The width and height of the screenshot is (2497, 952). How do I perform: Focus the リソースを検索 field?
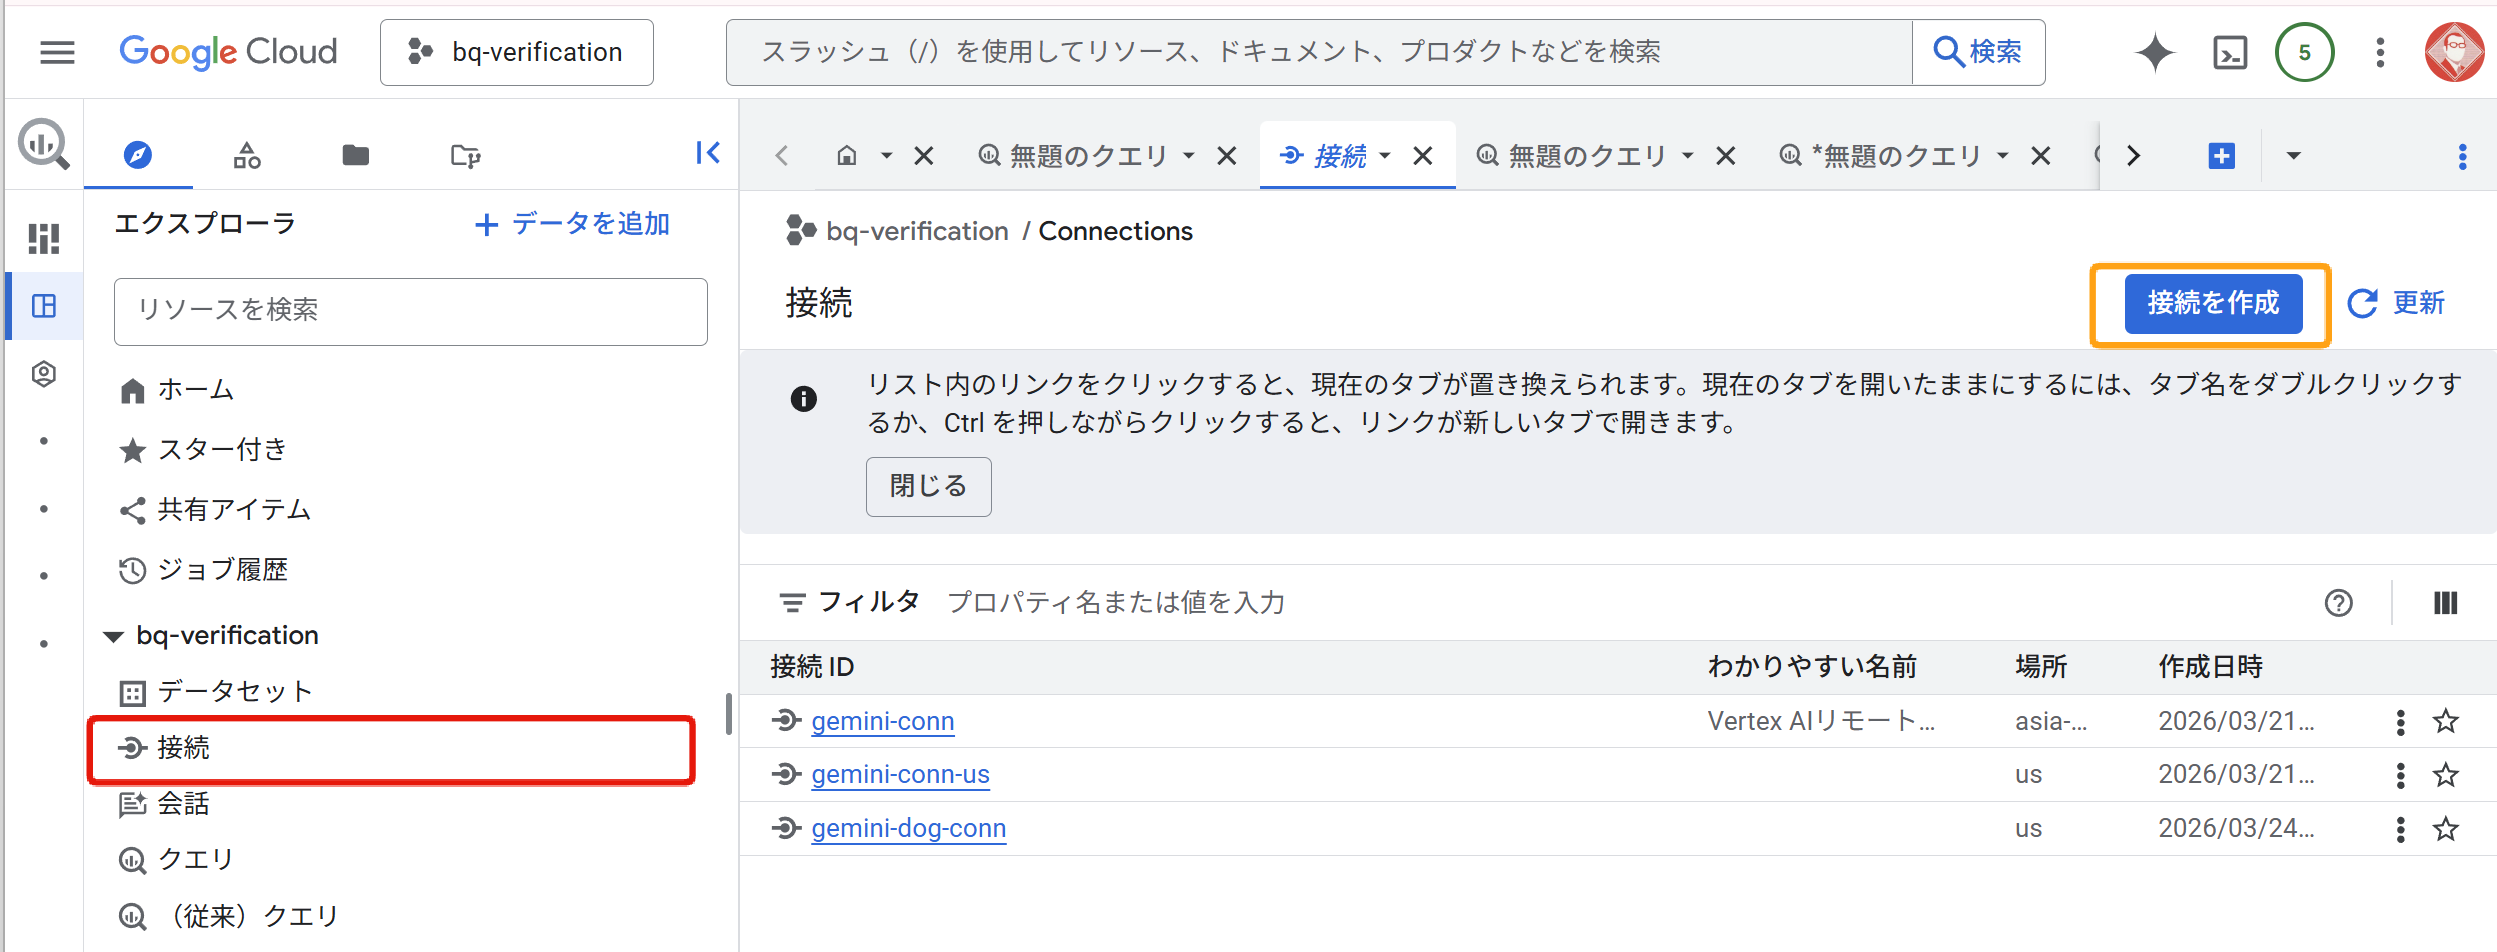pos(411,311)
